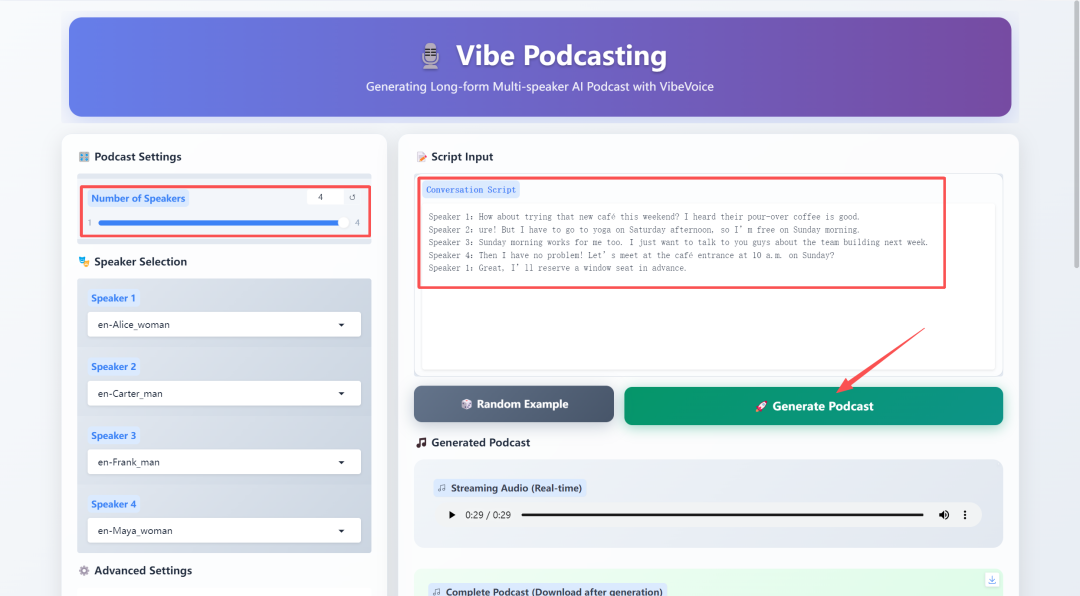Reset the Number of Speakers value
The width and height of the screenshot is (1080, 596).
point(352,198)
